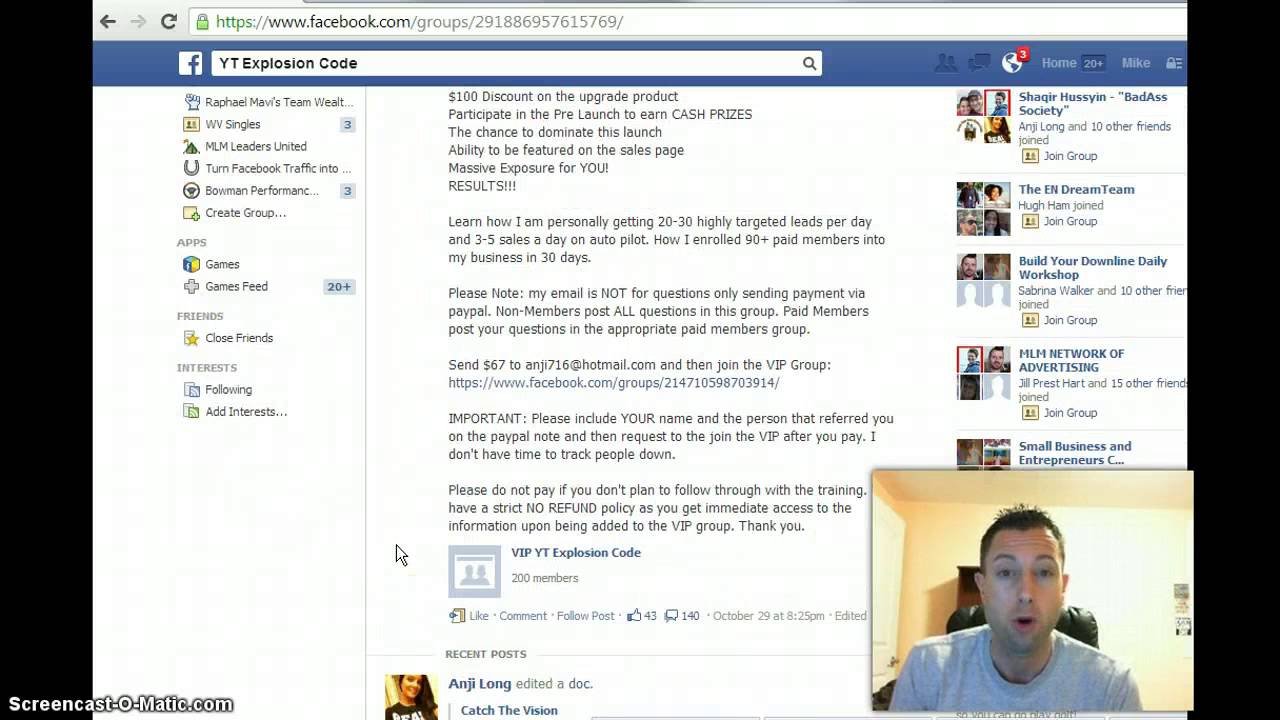Click Anji Long's profile picture
Image resolution: width=1280 pixels, height=720 pixels.
411,697
